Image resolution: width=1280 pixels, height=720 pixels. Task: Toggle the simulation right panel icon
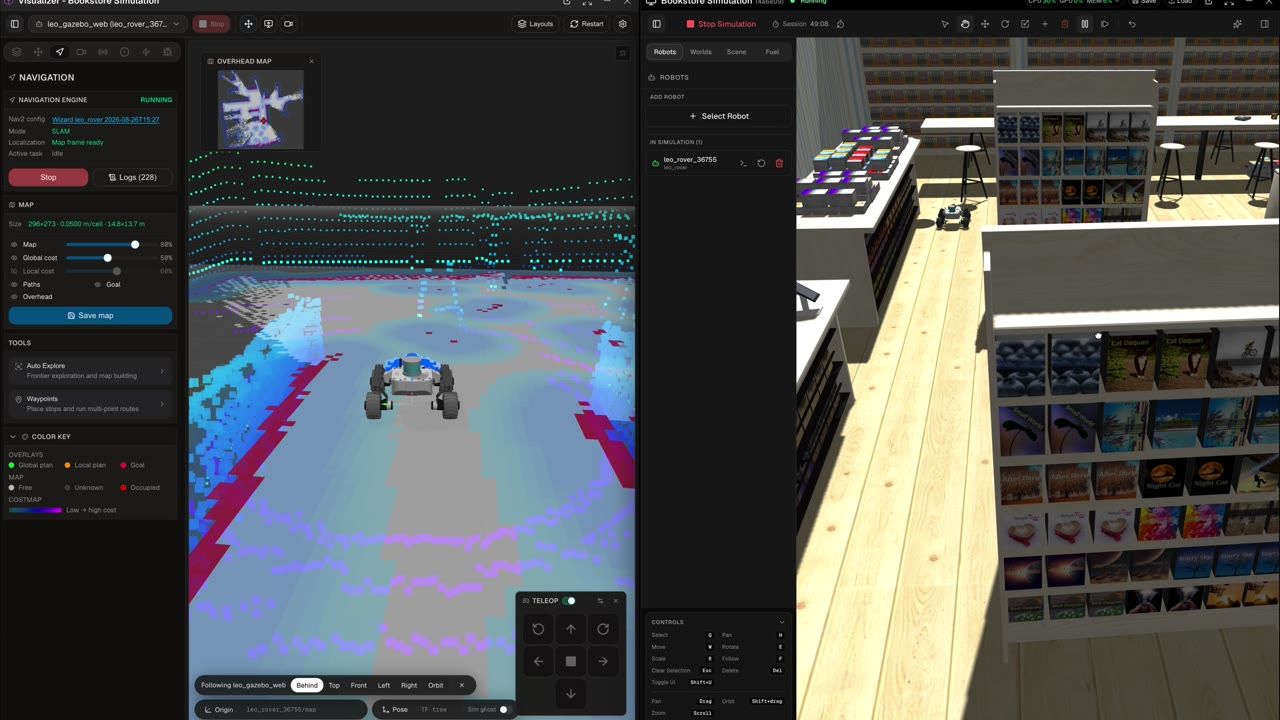1264,24
